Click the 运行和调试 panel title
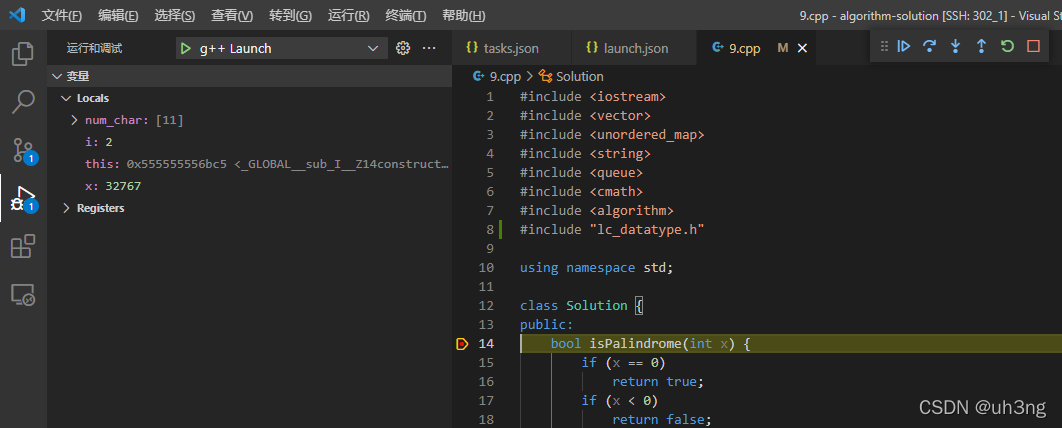1062x428 pixels. click(x=95, y=49)
